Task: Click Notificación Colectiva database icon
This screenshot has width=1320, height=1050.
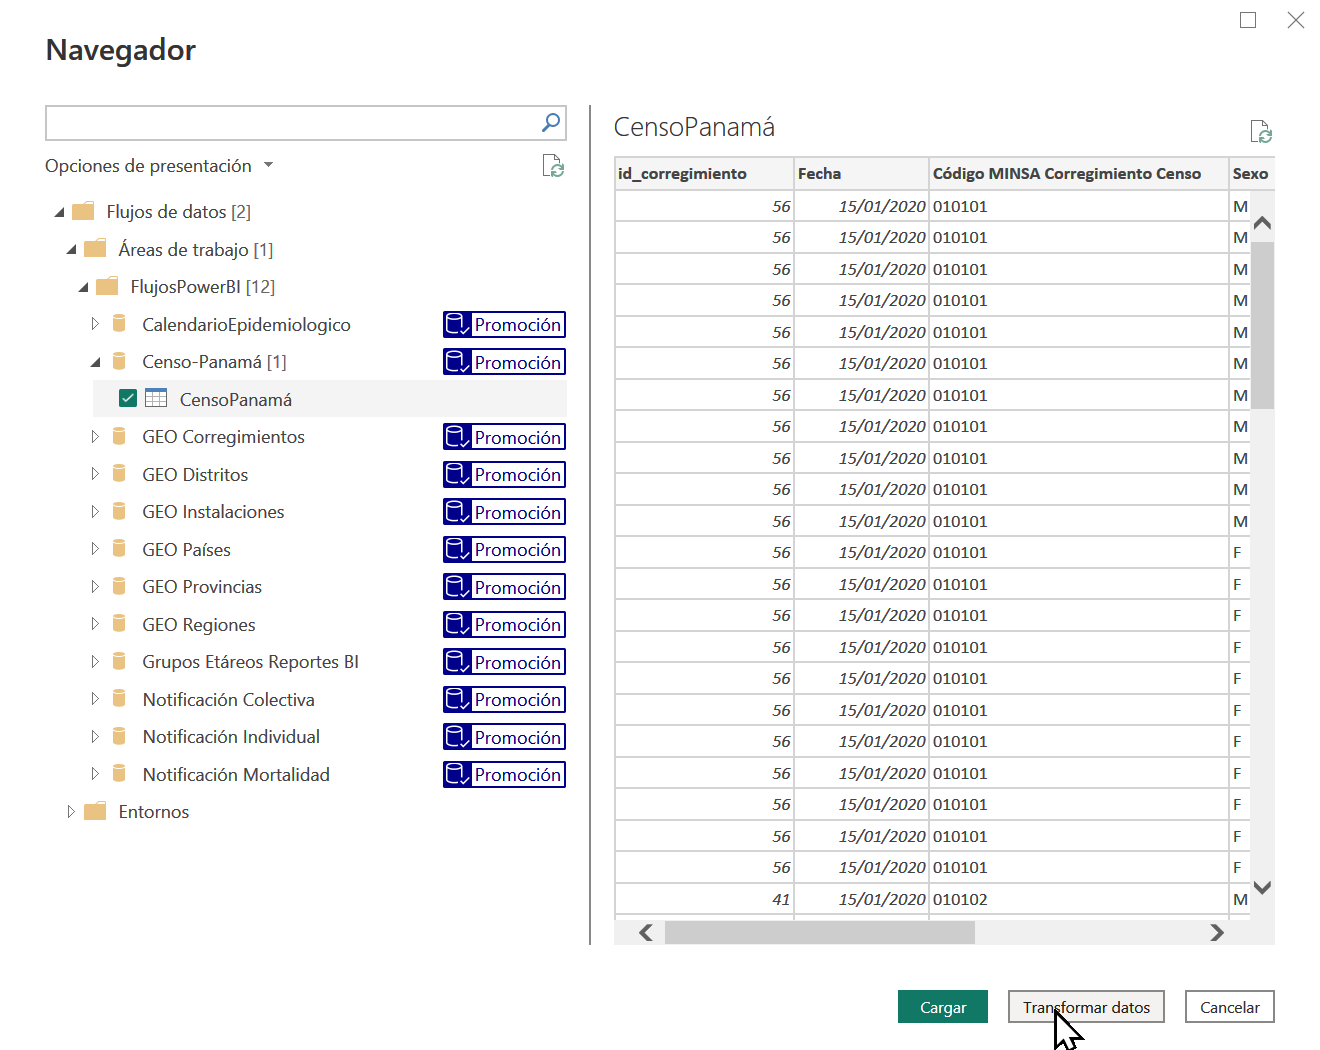Action: click(x=119, y=699)
